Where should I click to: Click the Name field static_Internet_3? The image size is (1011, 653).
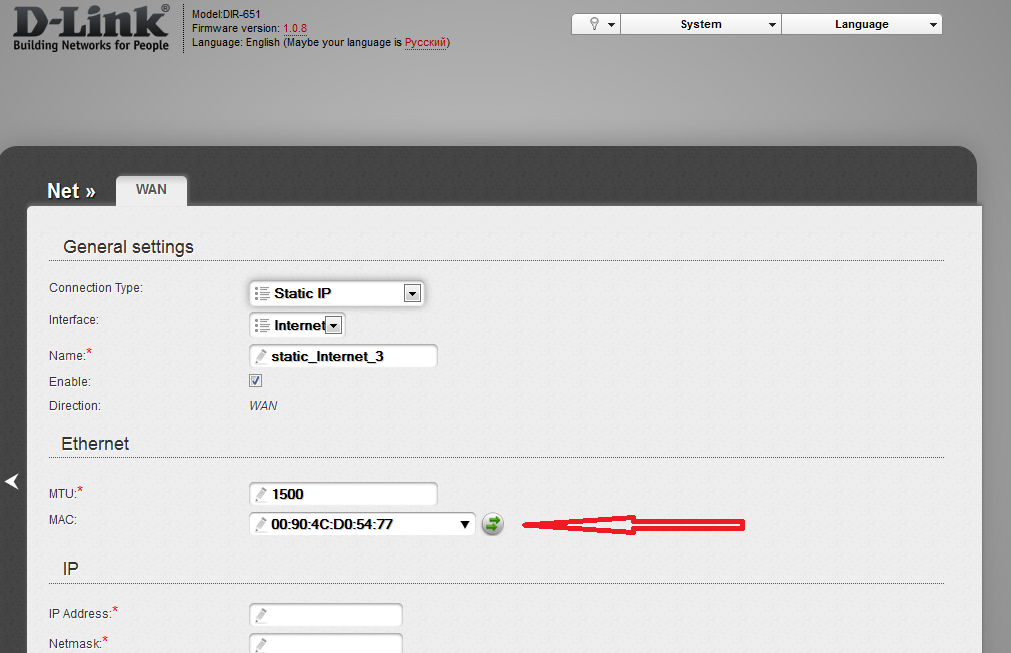343,356
